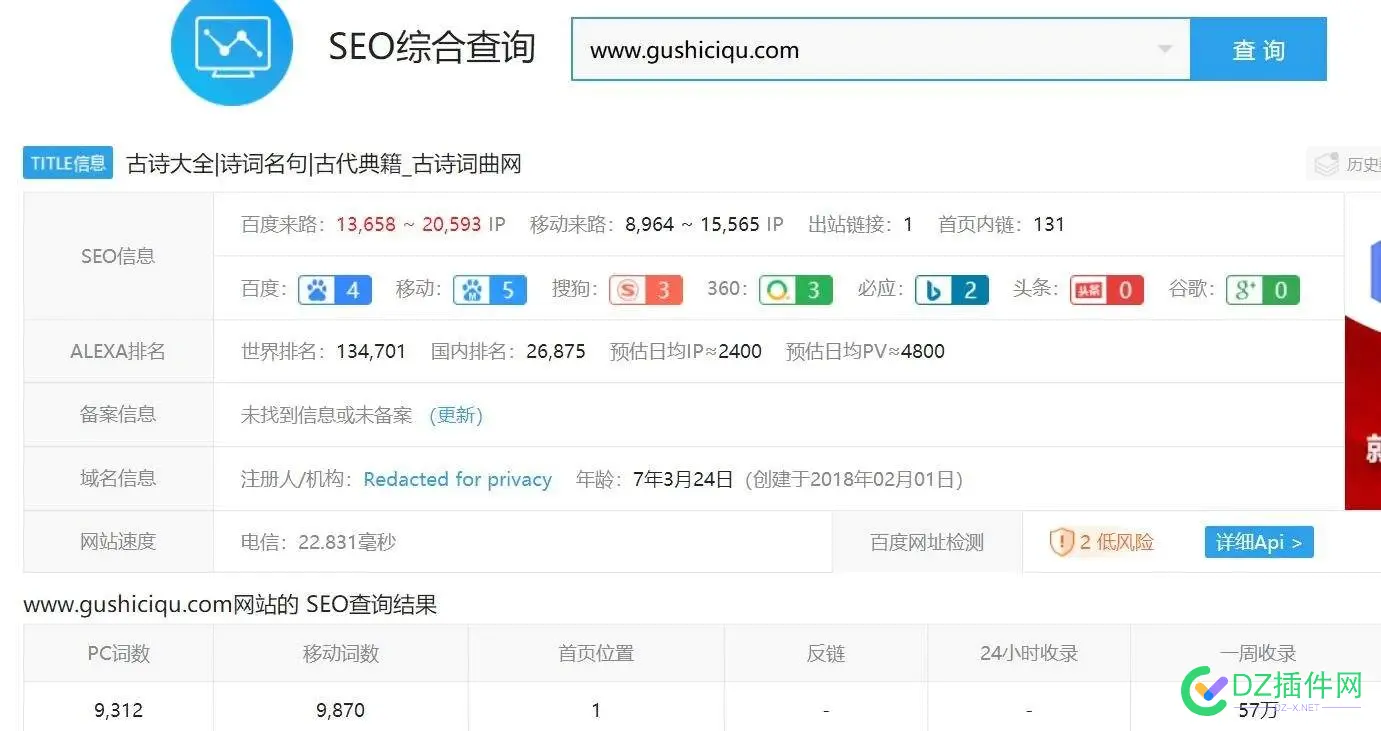Click the 24小时收录 column header
This screenshot has height=731, width=1381.
(x=1029, y=653)
